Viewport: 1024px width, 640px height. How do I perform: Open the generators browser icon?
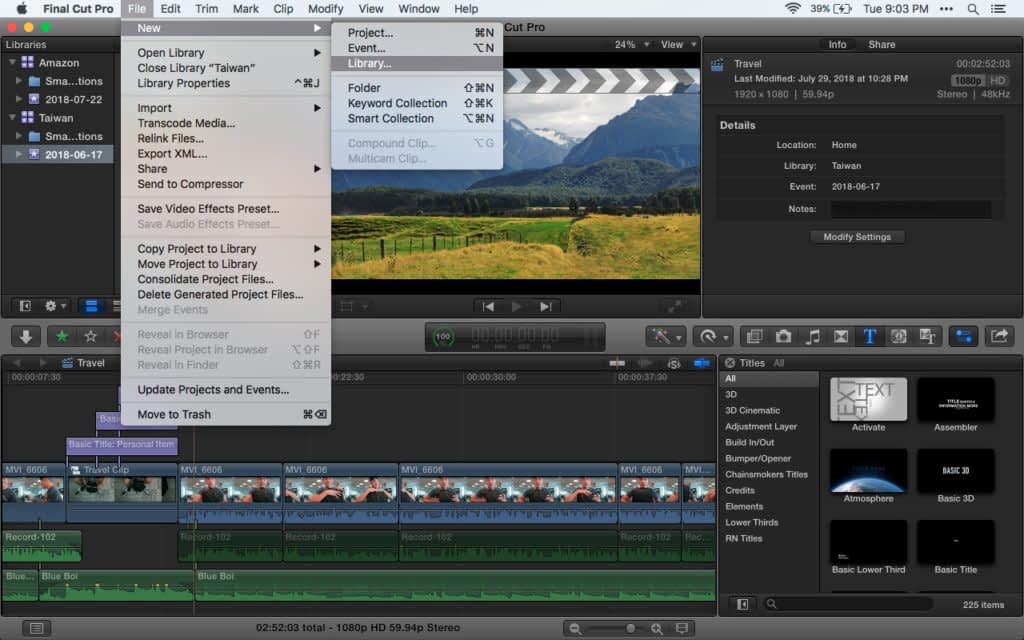click(x=898, y=336)
